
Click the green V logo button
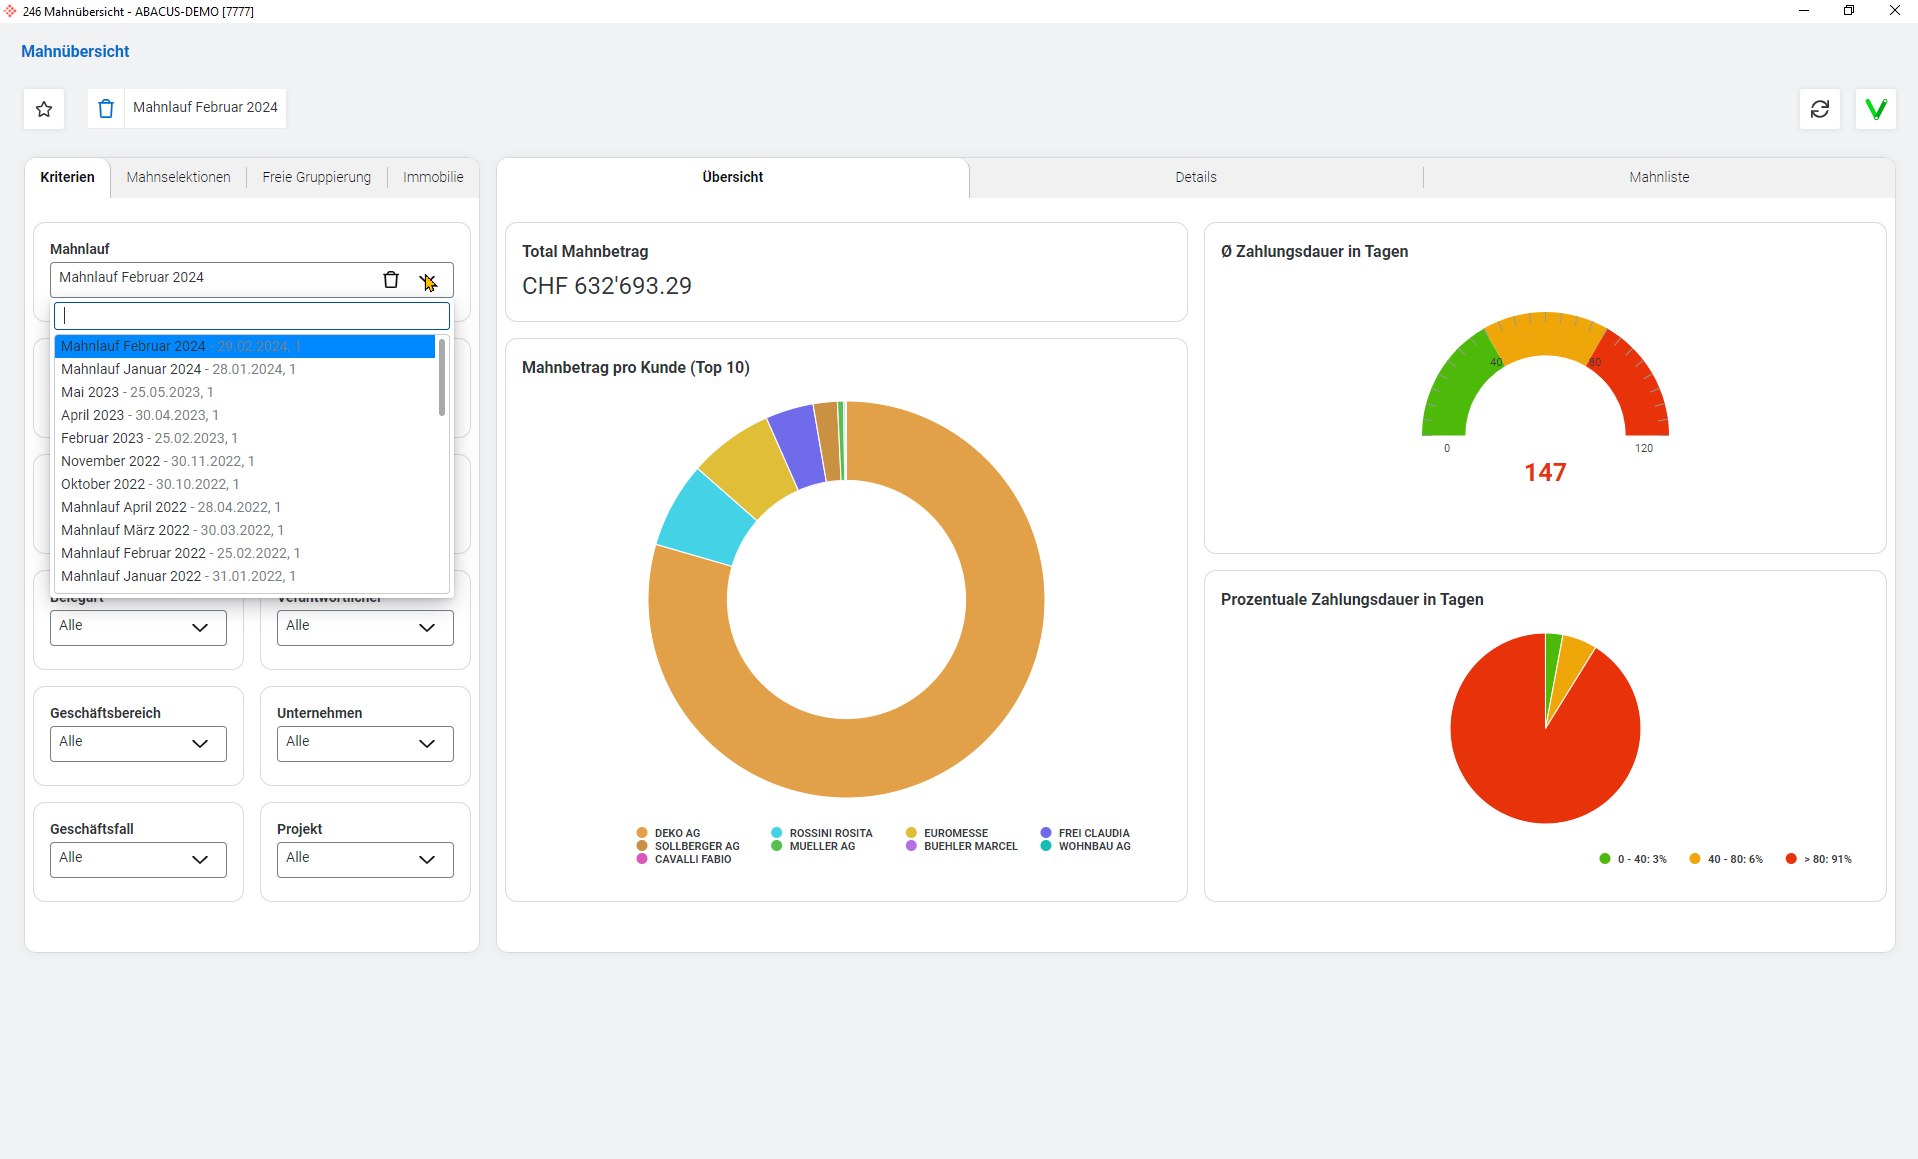coord(1875,109)
